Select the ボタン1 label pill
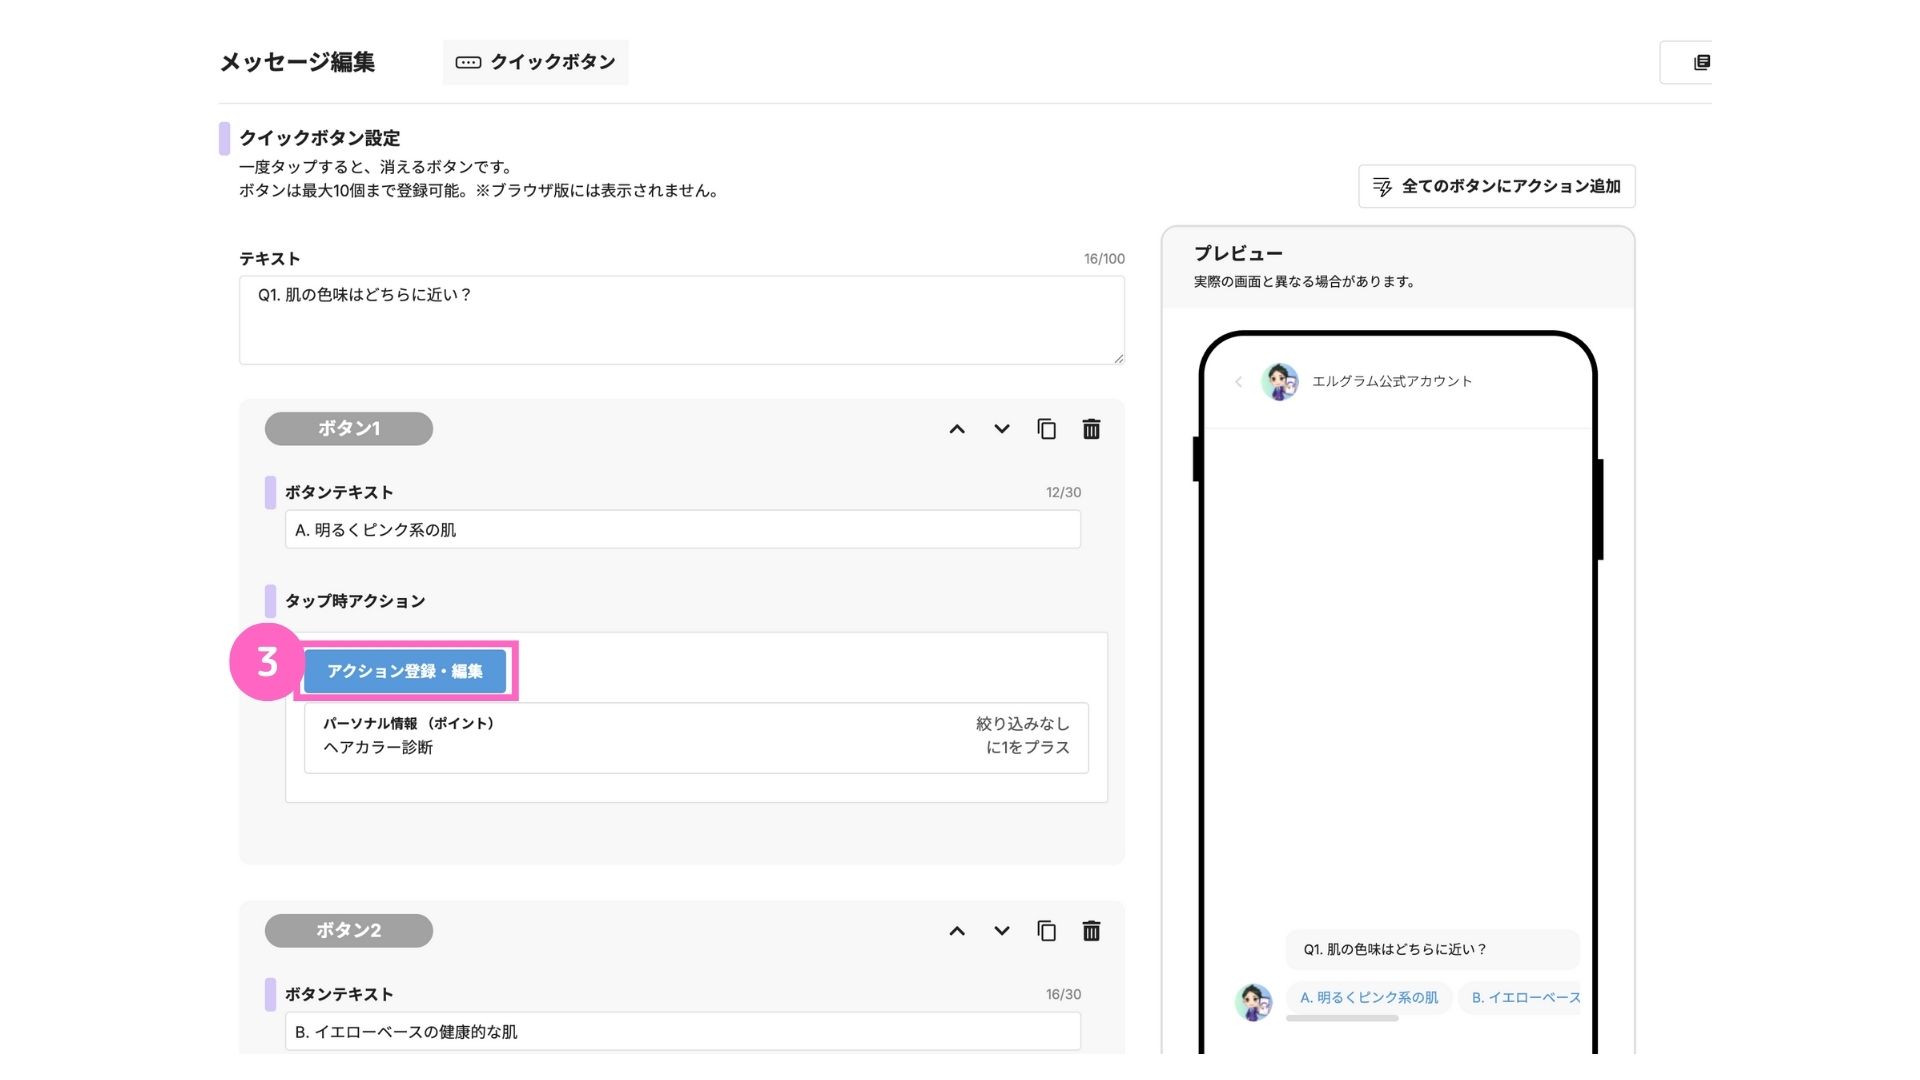This screenshot has height=1080, width=1920. click(x=349, y=429)
